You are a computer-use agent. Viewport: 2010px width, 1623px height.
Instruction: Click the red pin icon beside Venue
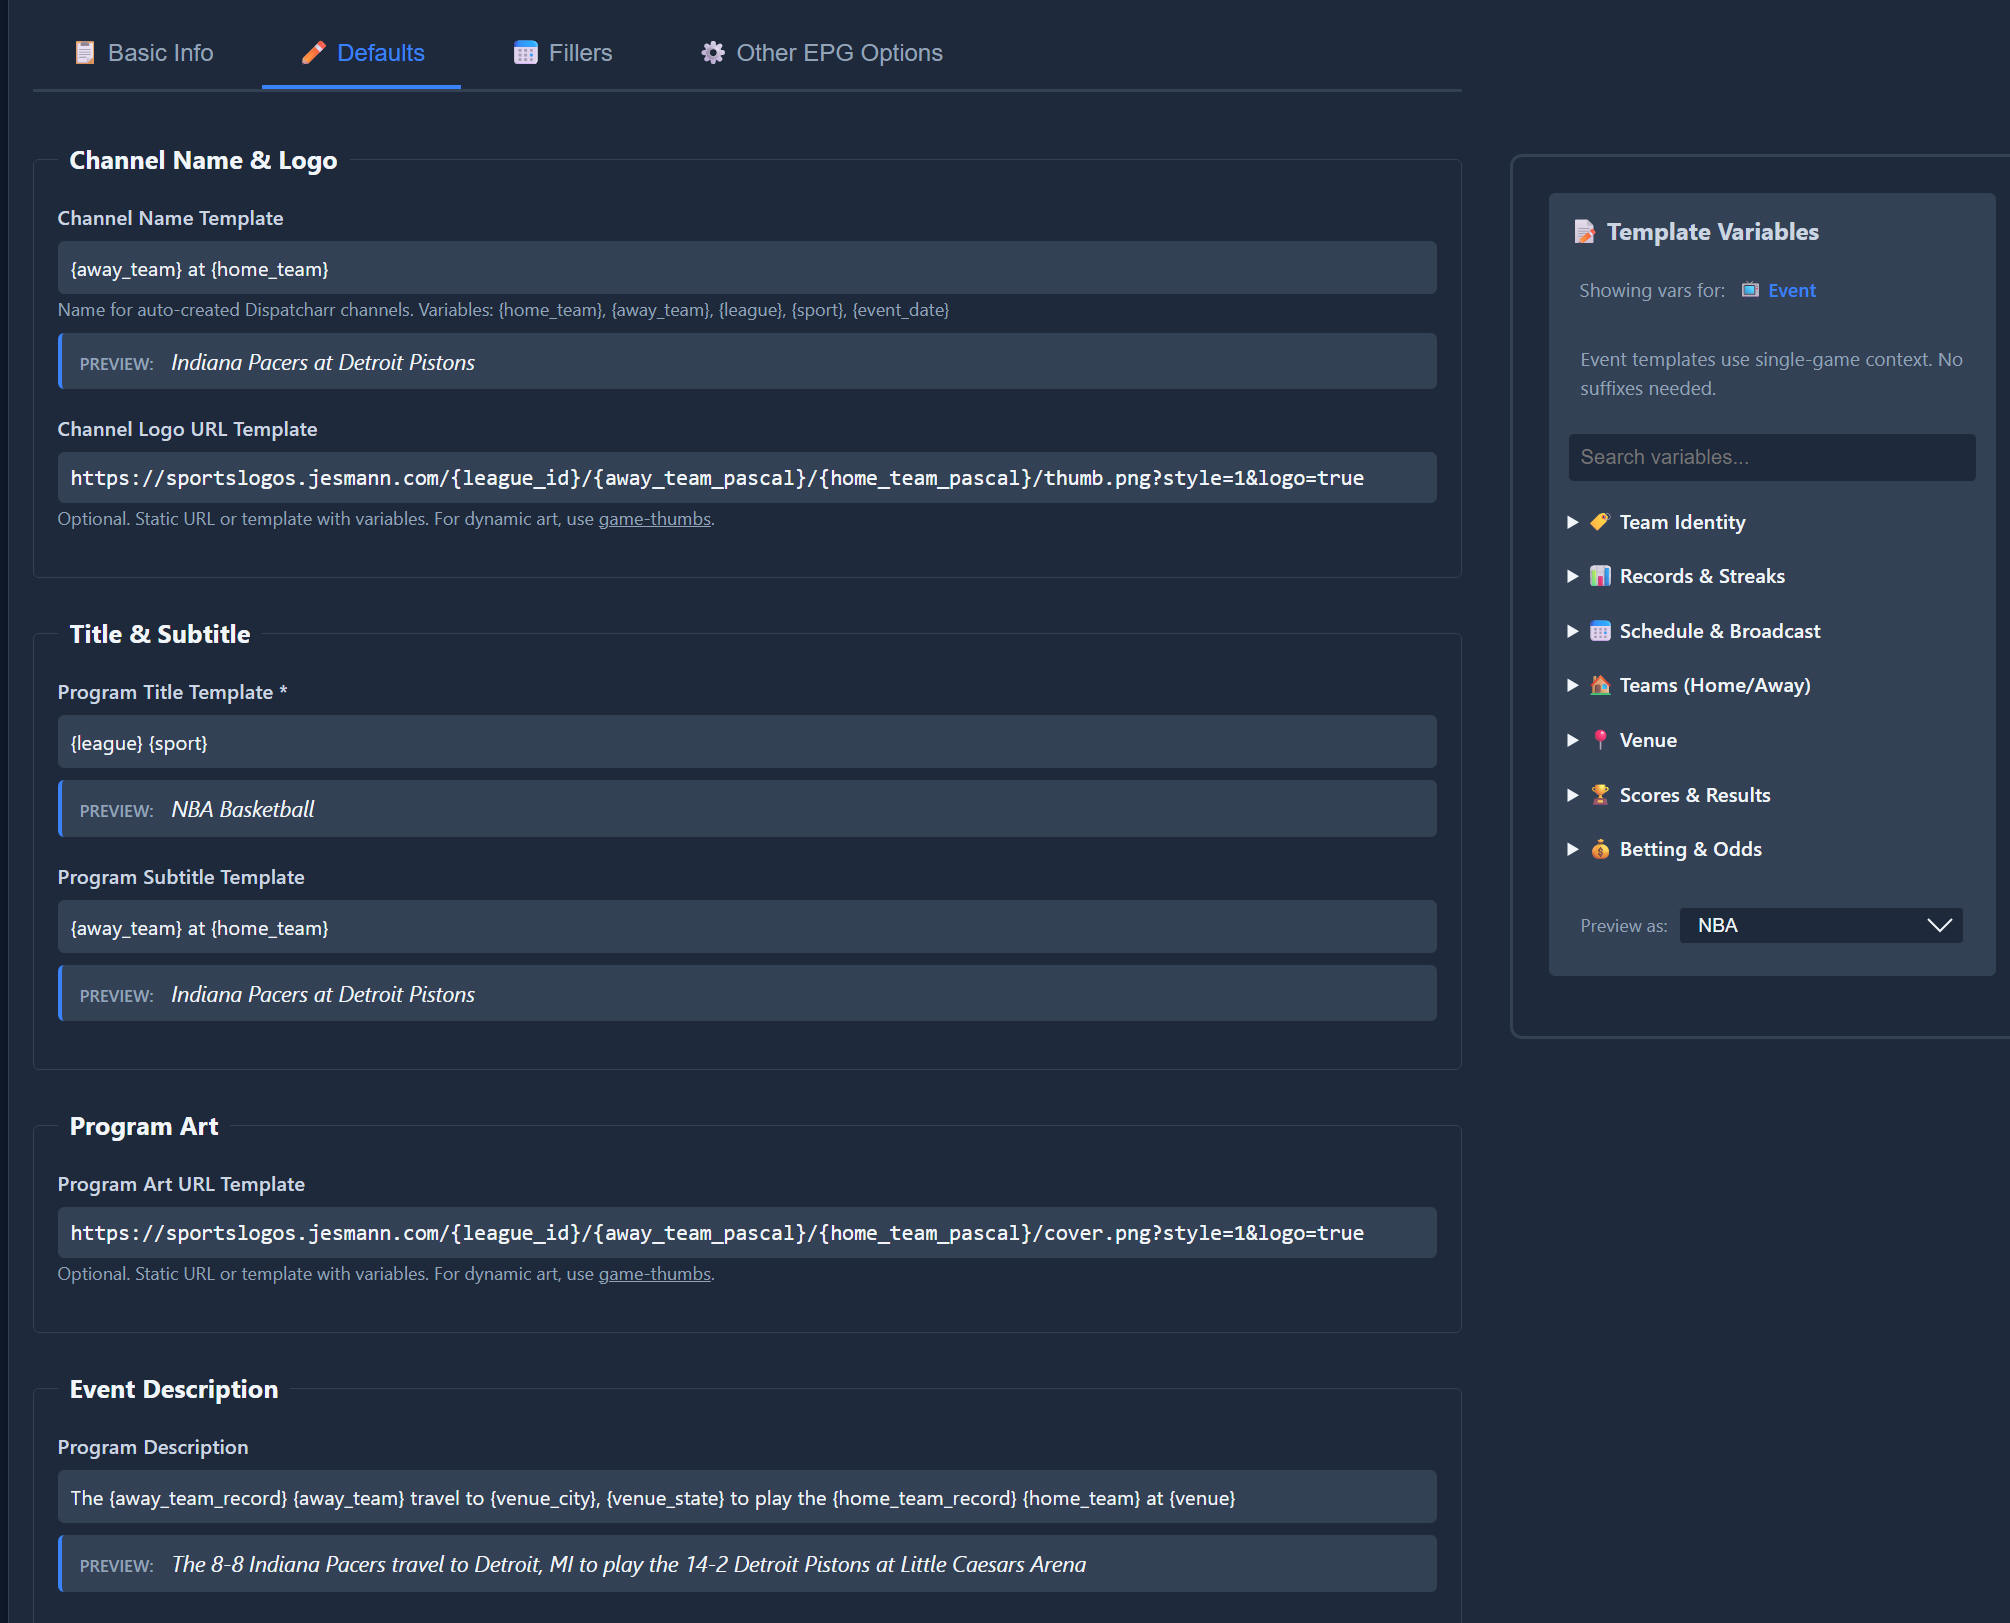[x=1600, y=740]
